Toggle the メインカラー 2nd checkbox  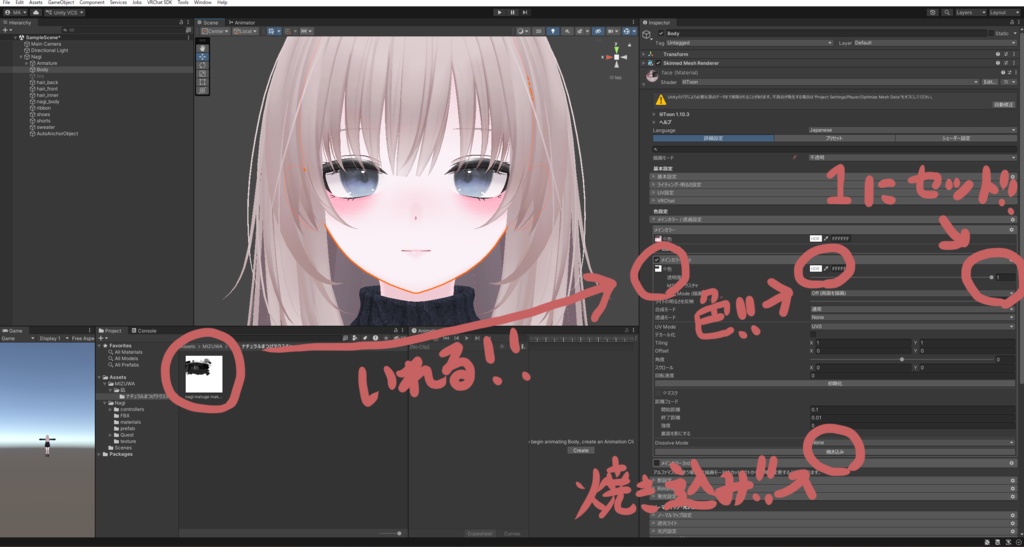[x=657, y=260]
